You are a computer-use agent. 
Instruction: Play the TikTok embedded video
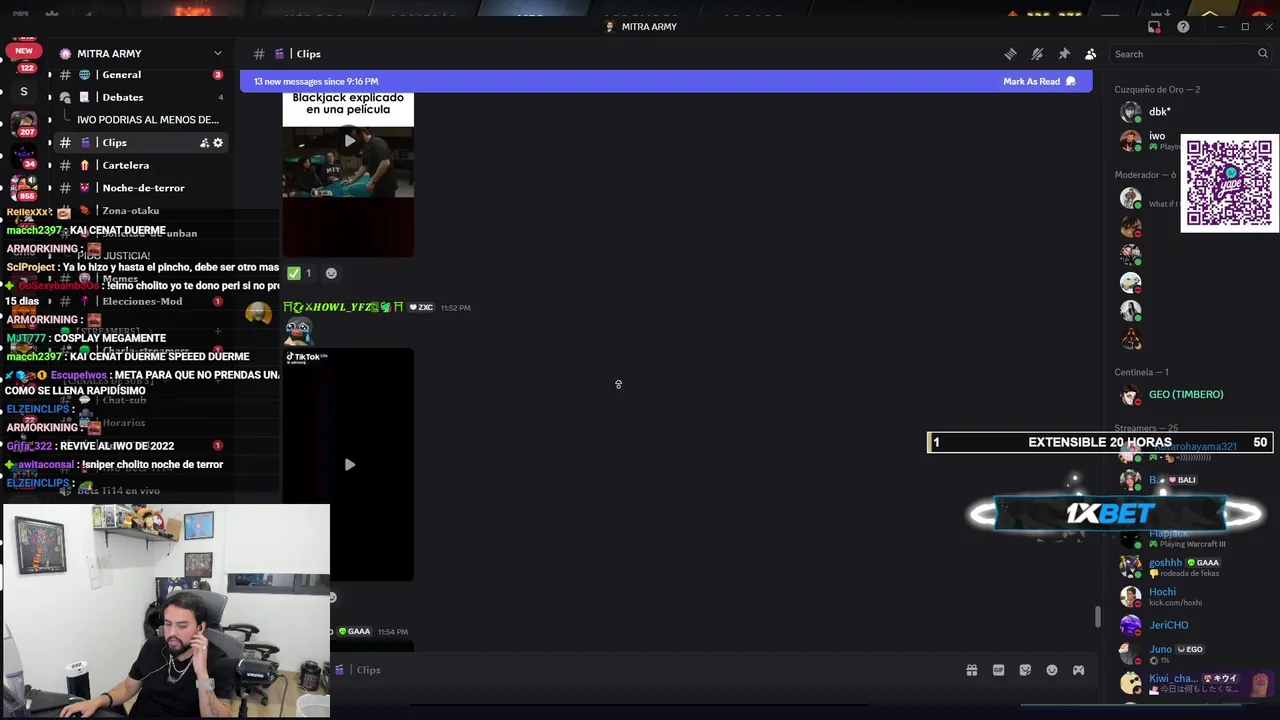[x=349, y=465]
